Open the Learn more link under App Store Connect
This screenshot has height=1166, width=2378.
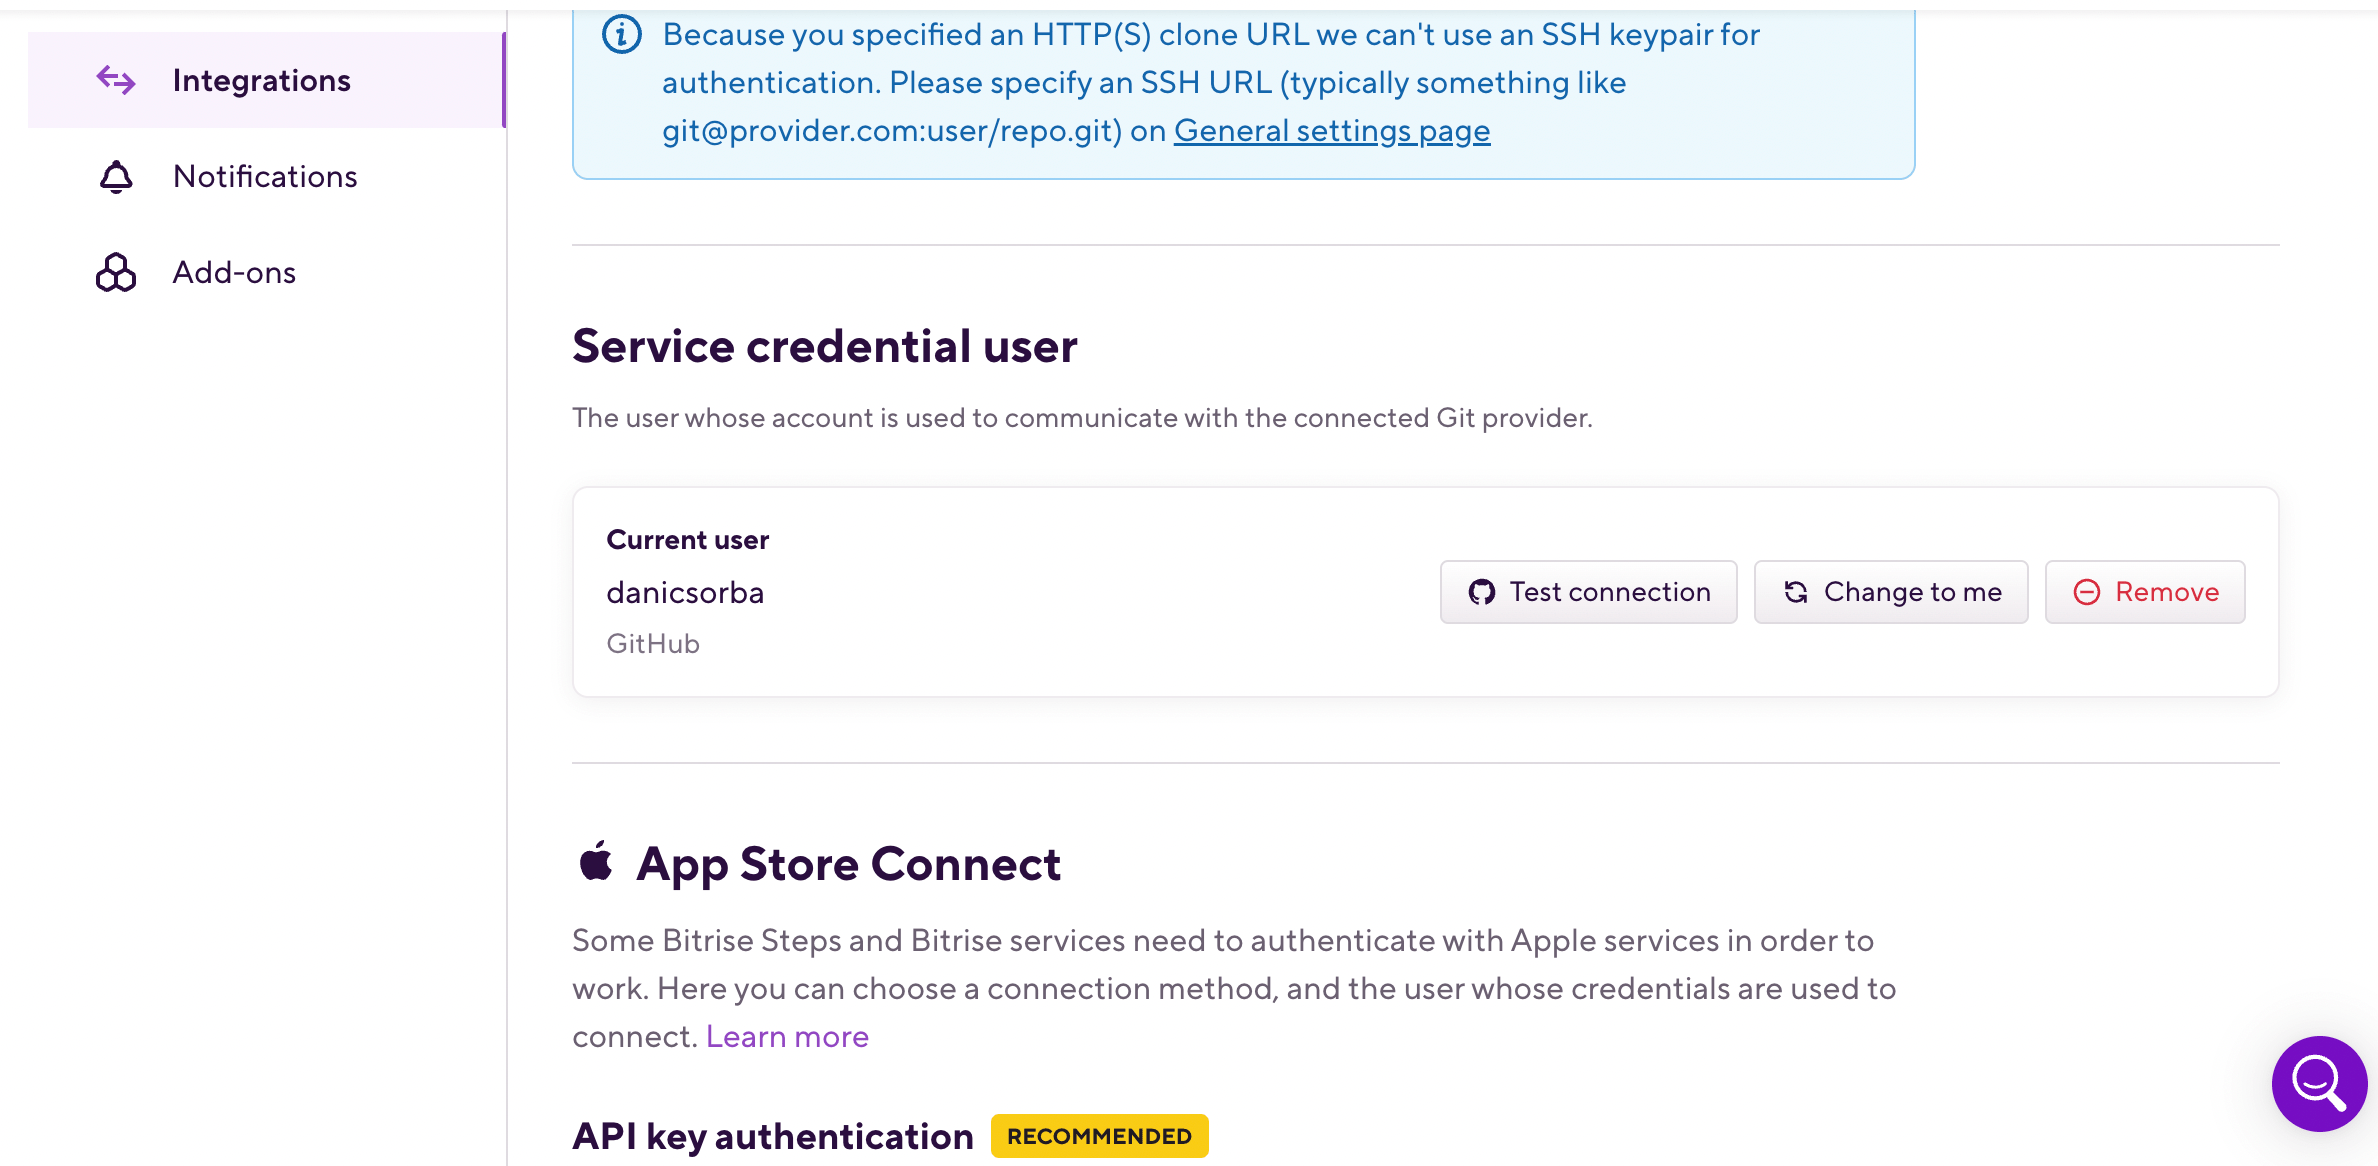coord(787,1036)
